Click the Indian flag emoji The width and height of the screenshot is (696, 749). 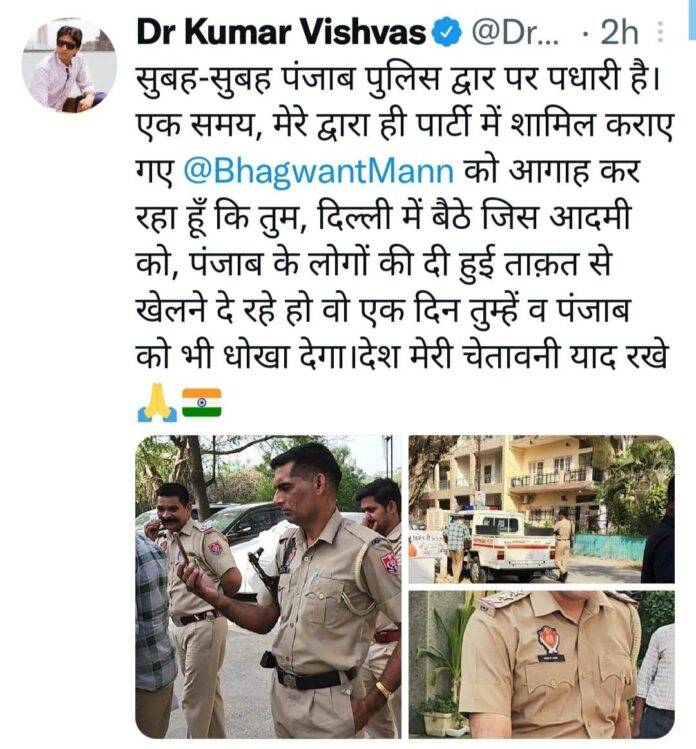tap(202, 403)
